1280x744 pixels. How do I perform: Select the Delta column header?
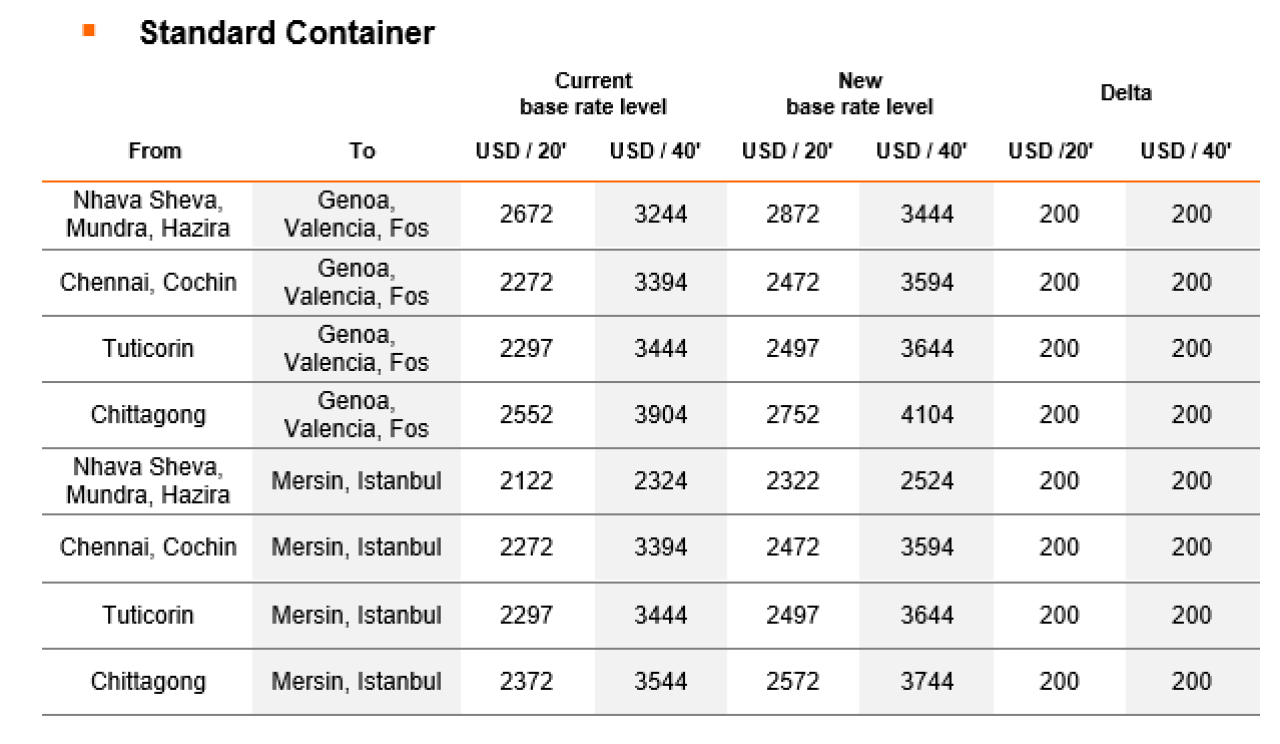pyautogui.click(x=1126, y=93)
